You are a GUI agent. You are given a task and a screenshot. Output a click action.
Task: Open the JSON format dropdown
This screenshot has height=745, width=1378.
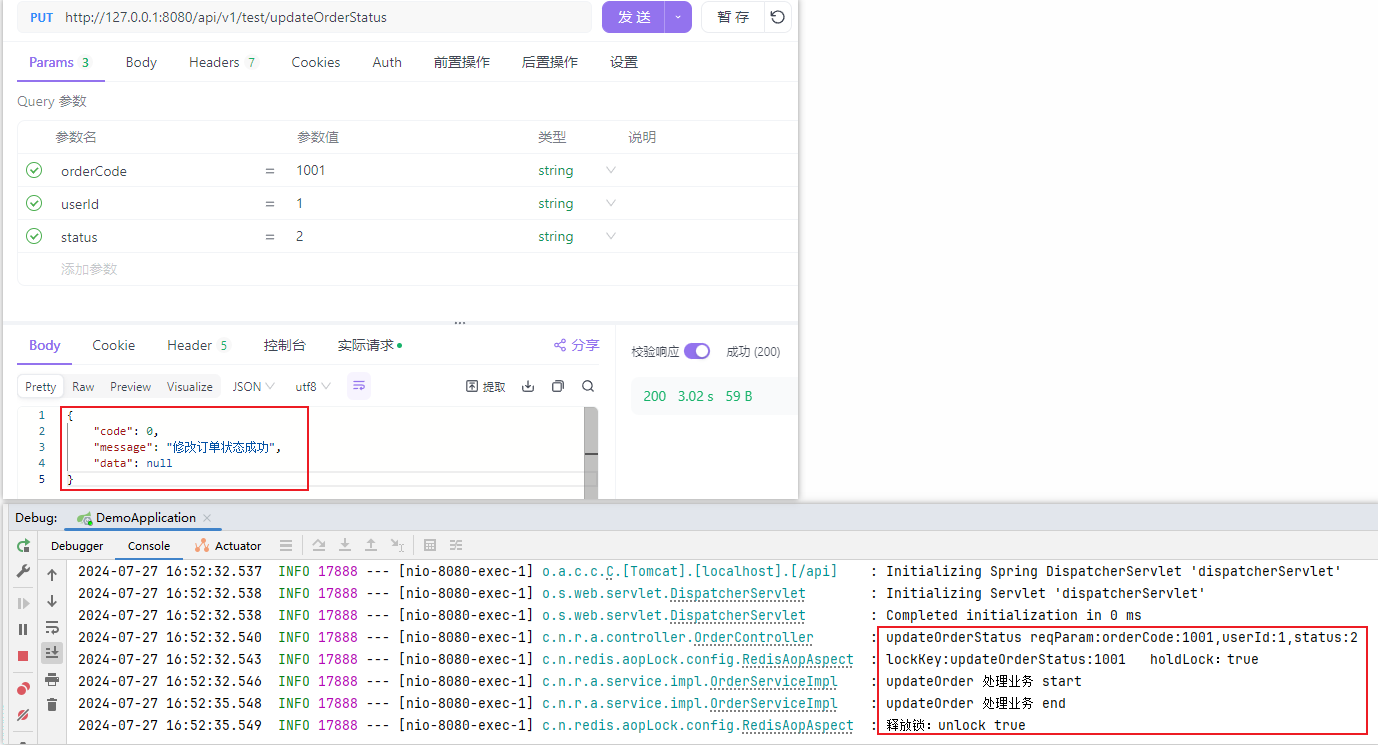[x=254, y=386]
